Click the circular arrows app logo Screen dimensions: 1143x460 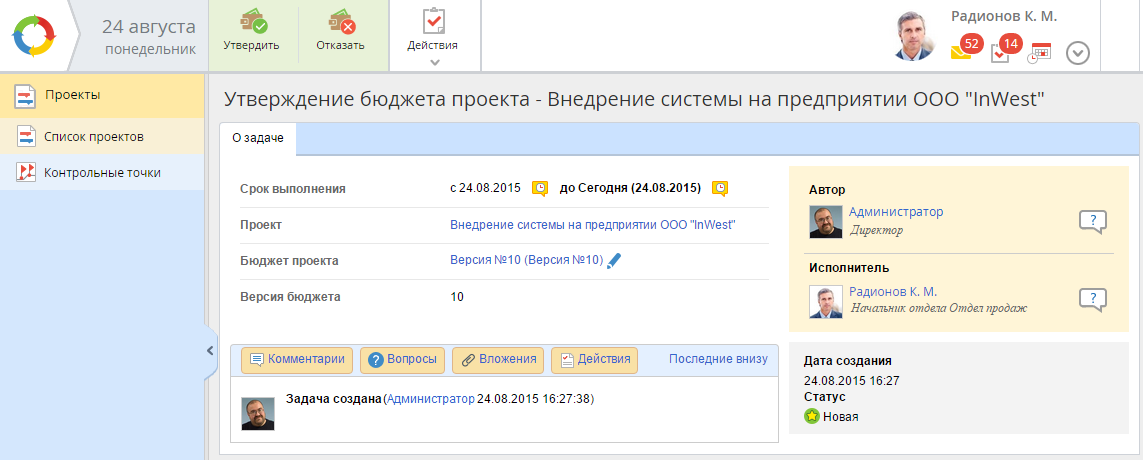[x=34, y=35]
